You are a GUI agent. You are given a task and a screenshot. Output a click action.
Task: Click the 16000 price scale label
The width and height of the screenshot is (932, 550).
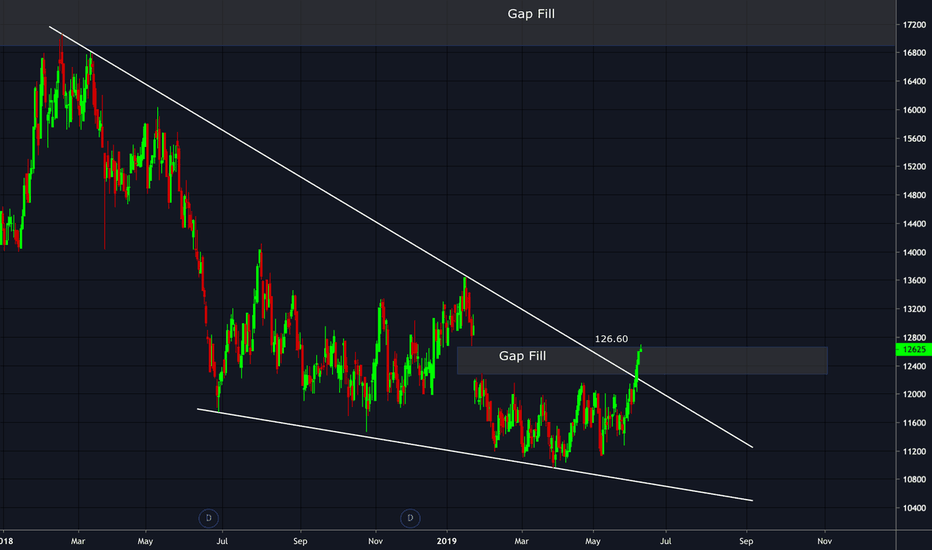coord(914,110)
